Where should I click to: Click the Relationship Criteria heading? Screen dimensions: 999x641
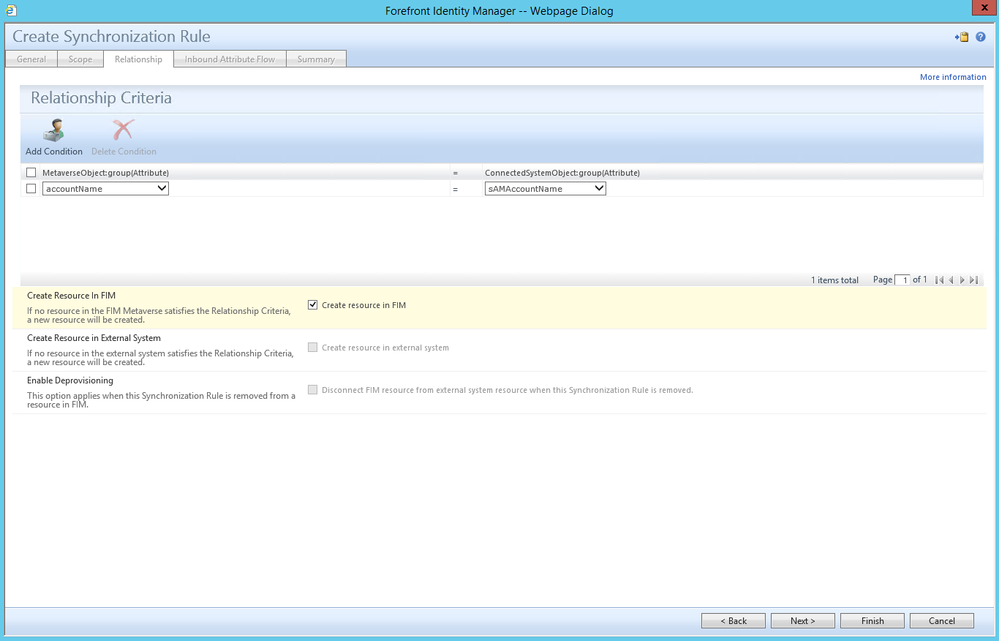click(x=101, y=98)
